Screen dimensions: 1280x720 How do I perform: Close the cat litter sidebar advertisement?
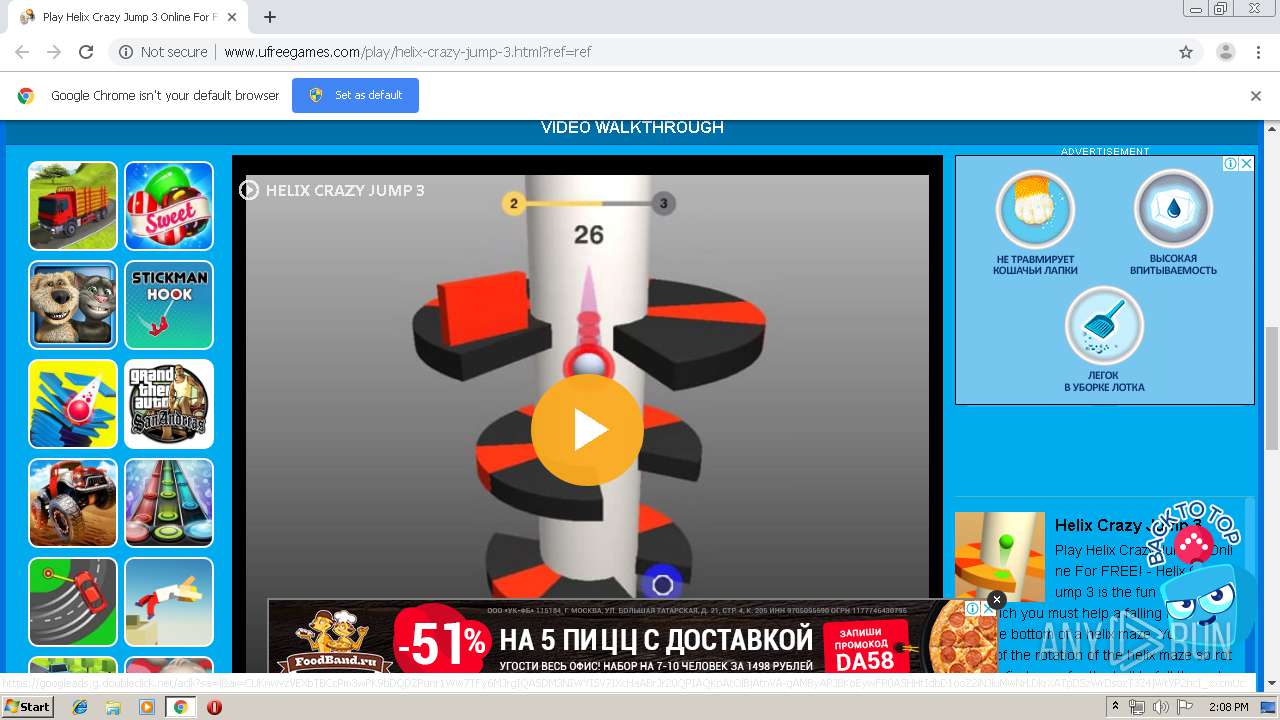pyautogui.click(x=1246, y=164)
